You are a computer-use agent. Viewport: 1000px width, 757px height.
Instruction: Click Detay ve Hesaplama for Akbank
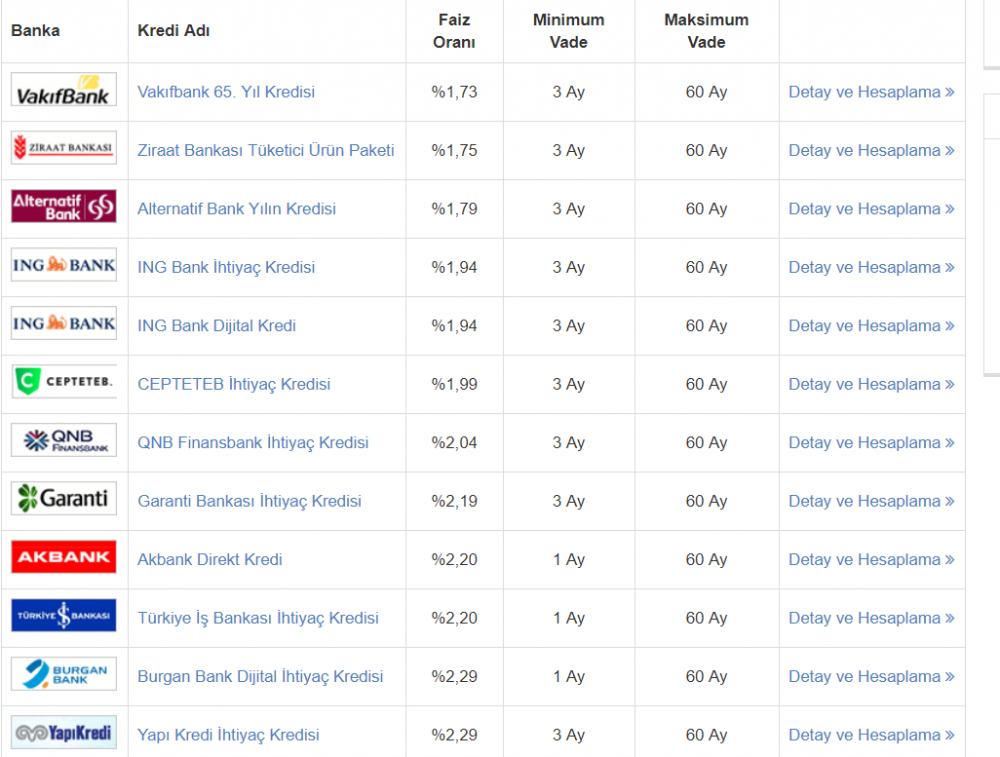click(871, 560)
